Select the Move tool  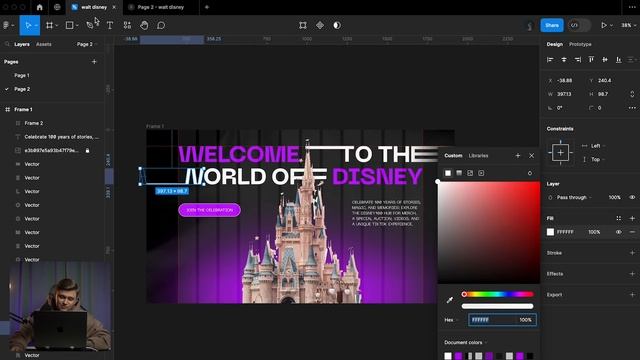[28, 25]
